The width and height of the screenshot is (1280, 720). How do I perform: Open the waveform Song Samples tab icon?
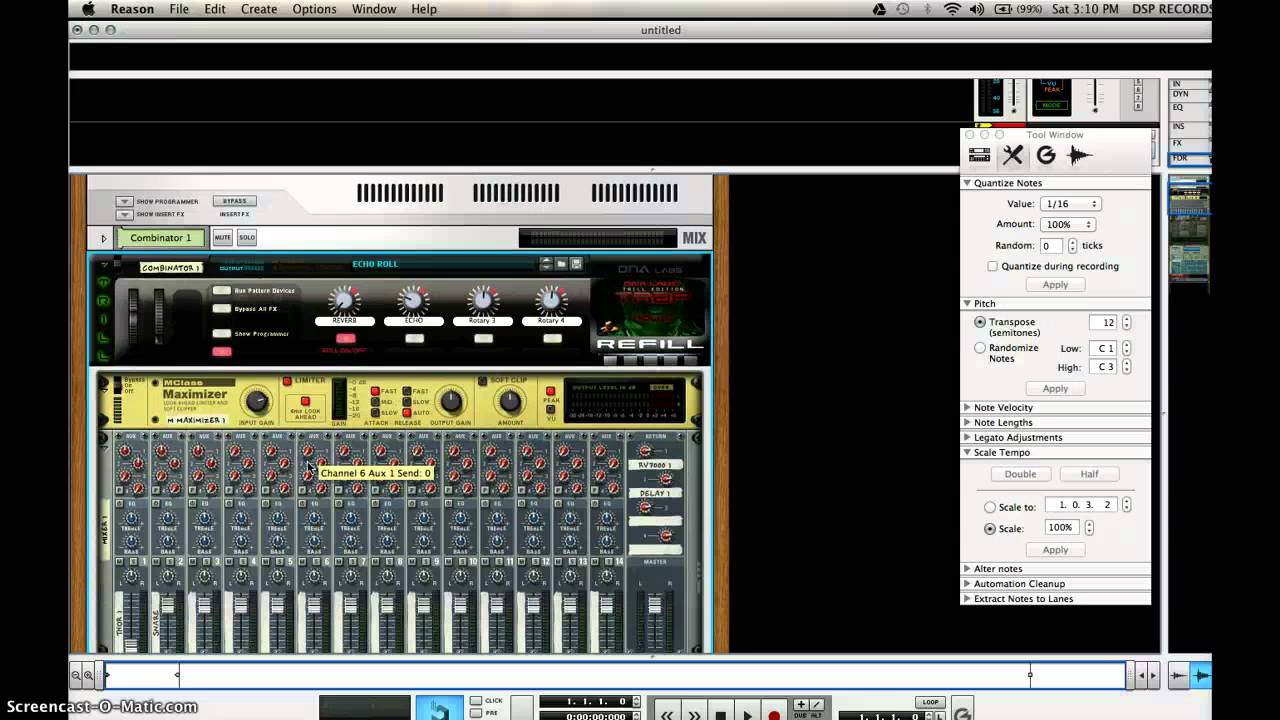[x=1078, y=155]
